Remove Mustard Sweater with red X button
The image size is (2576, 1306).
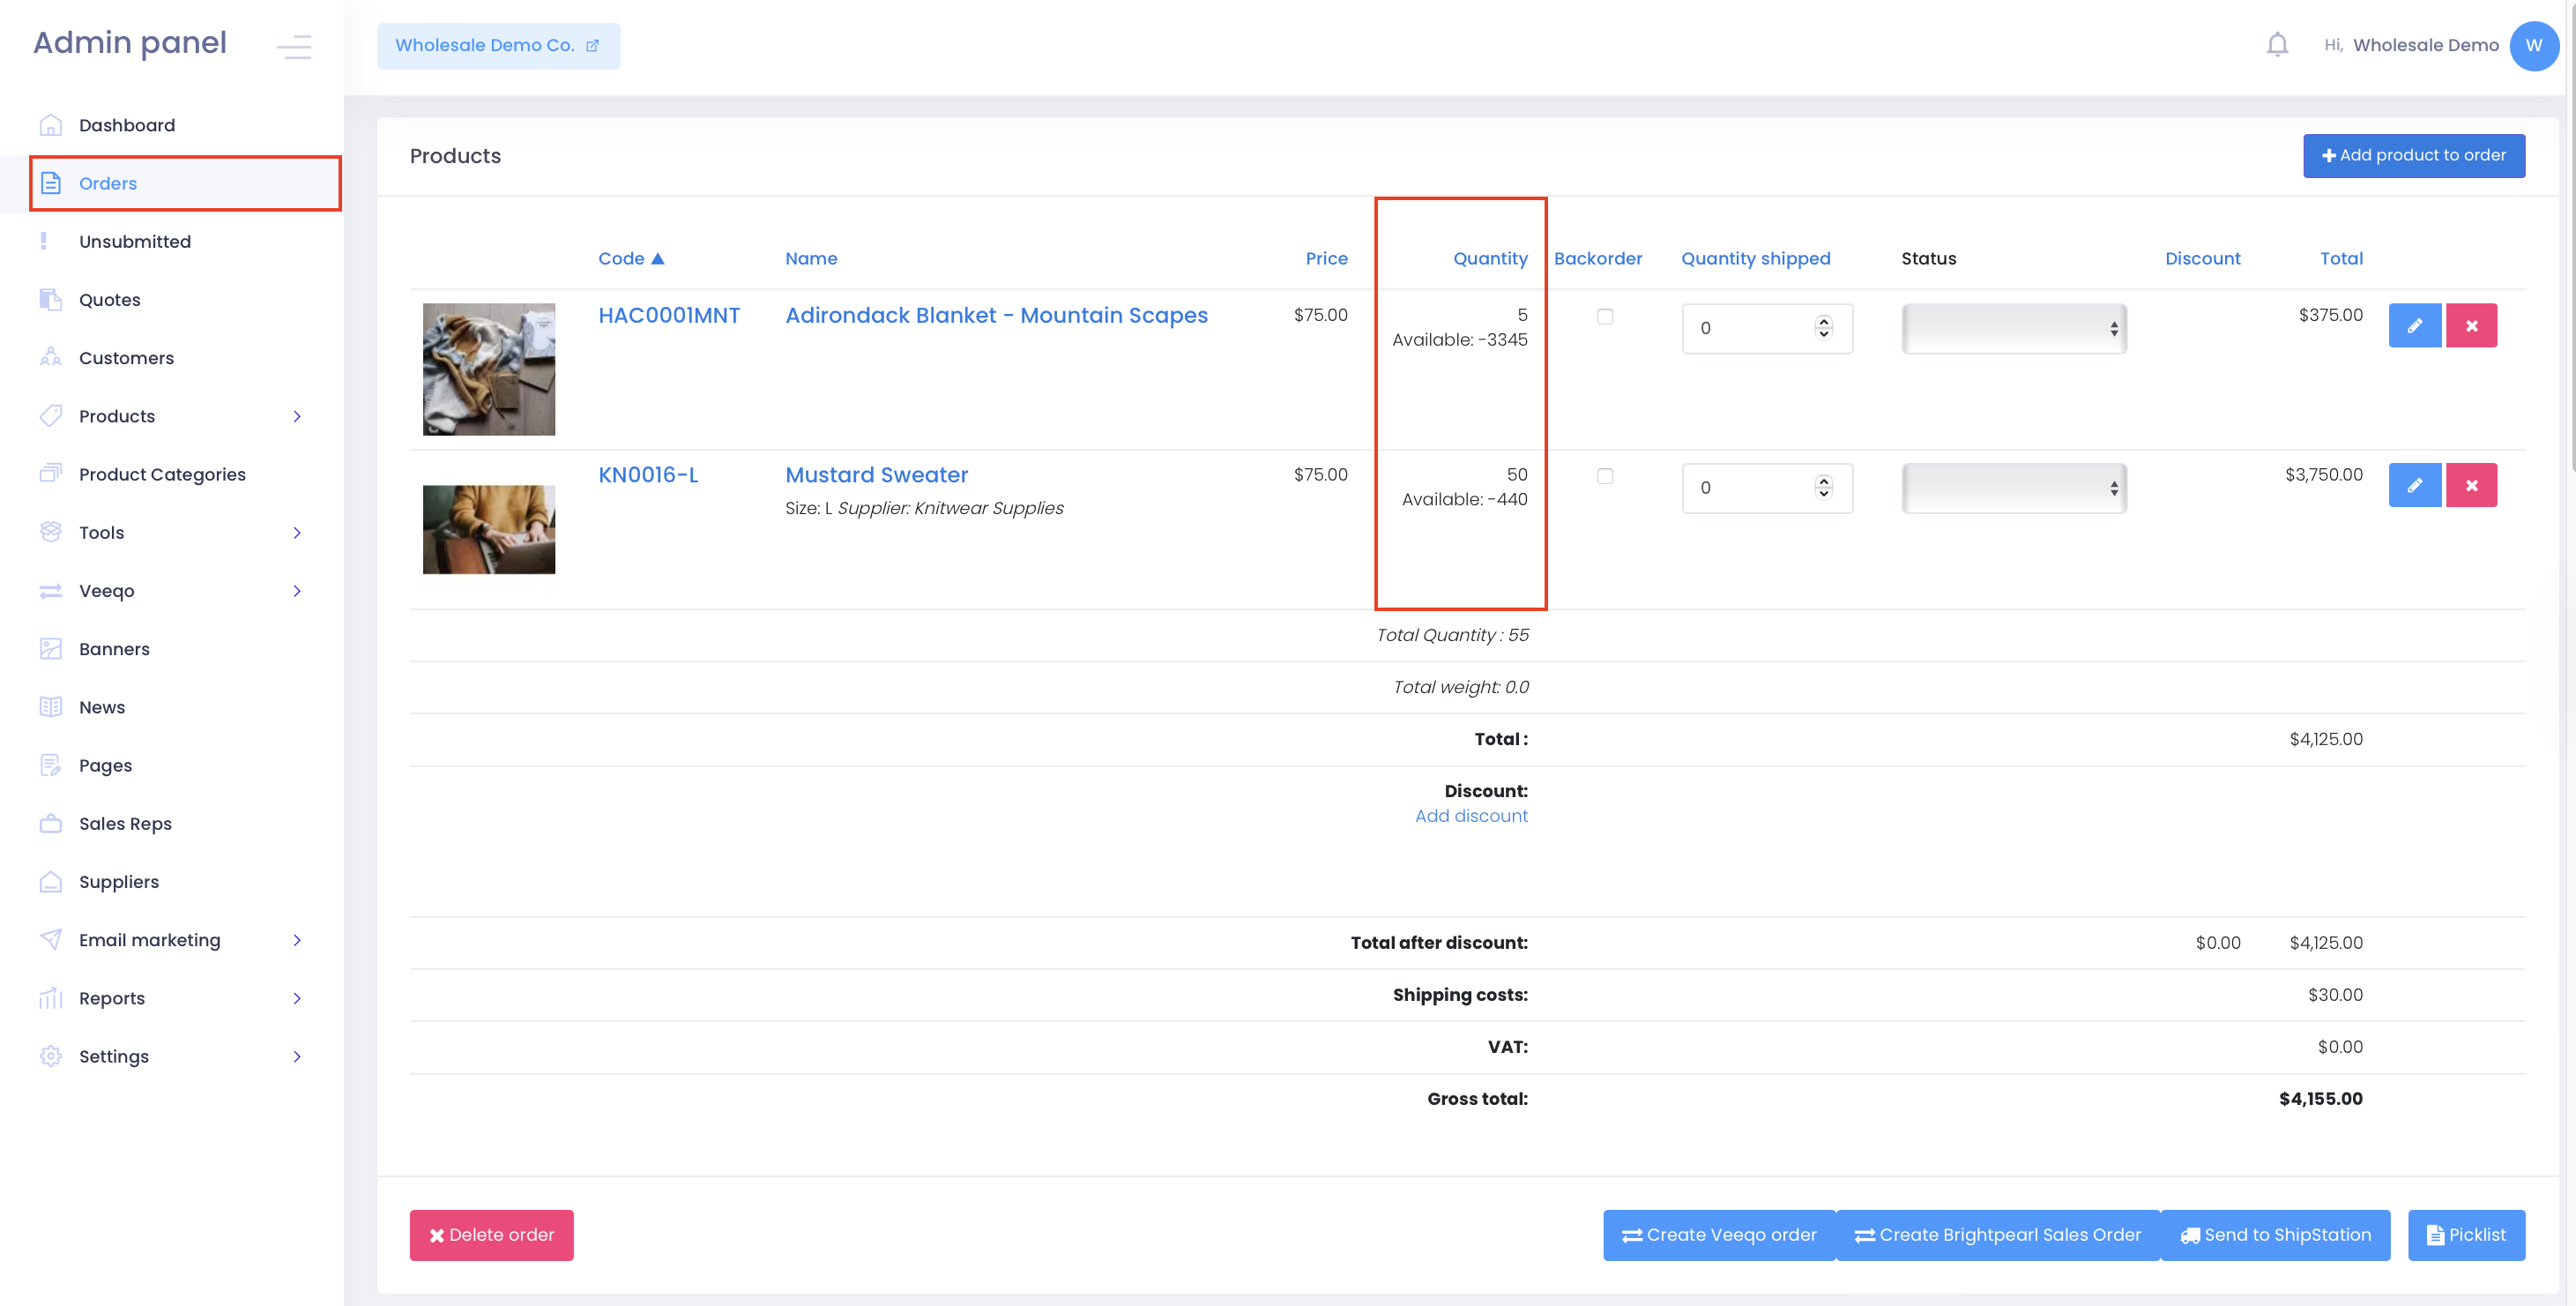click(x=2471, y=486)
